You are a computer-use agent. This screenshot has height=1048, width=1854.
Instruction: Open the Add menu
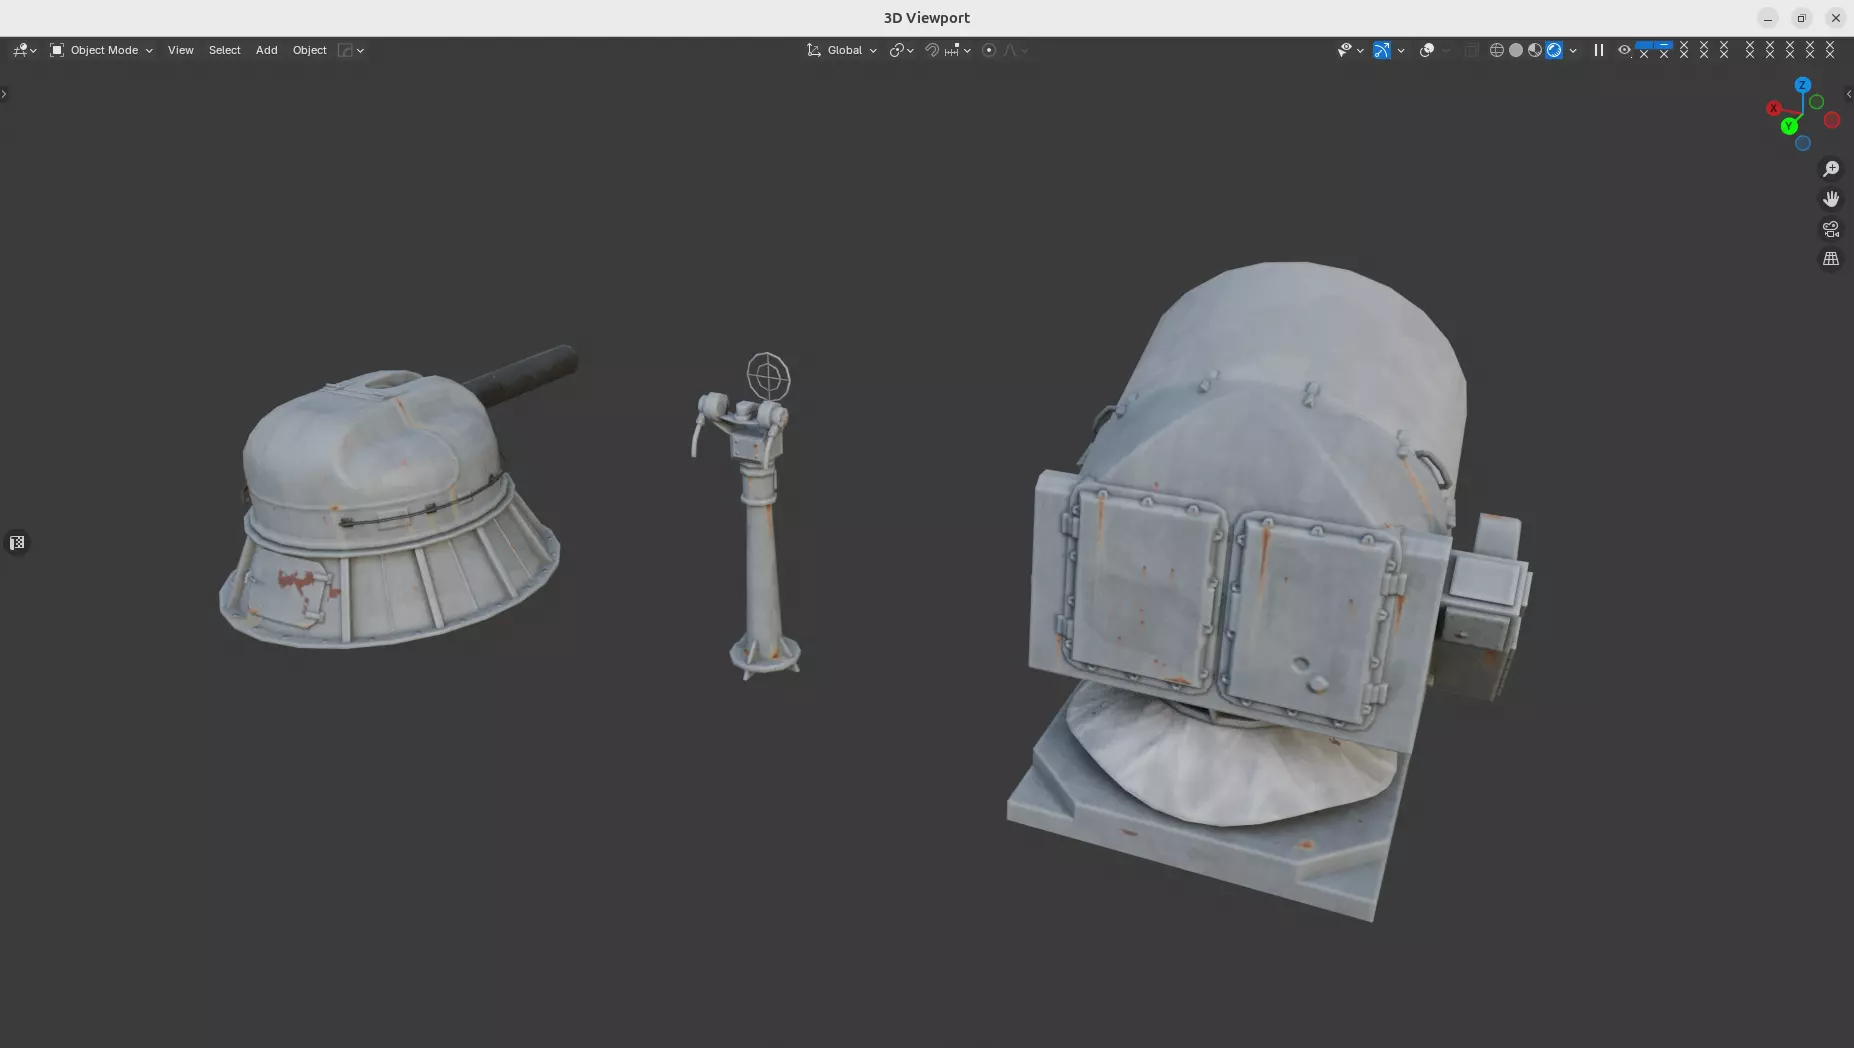coord(267,50)
